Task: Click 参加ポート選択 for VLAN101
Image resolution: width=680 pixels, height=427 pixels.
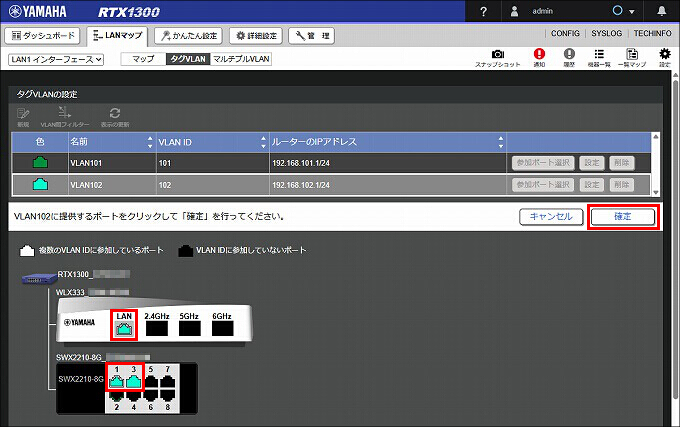Action: tap(543, 163)
